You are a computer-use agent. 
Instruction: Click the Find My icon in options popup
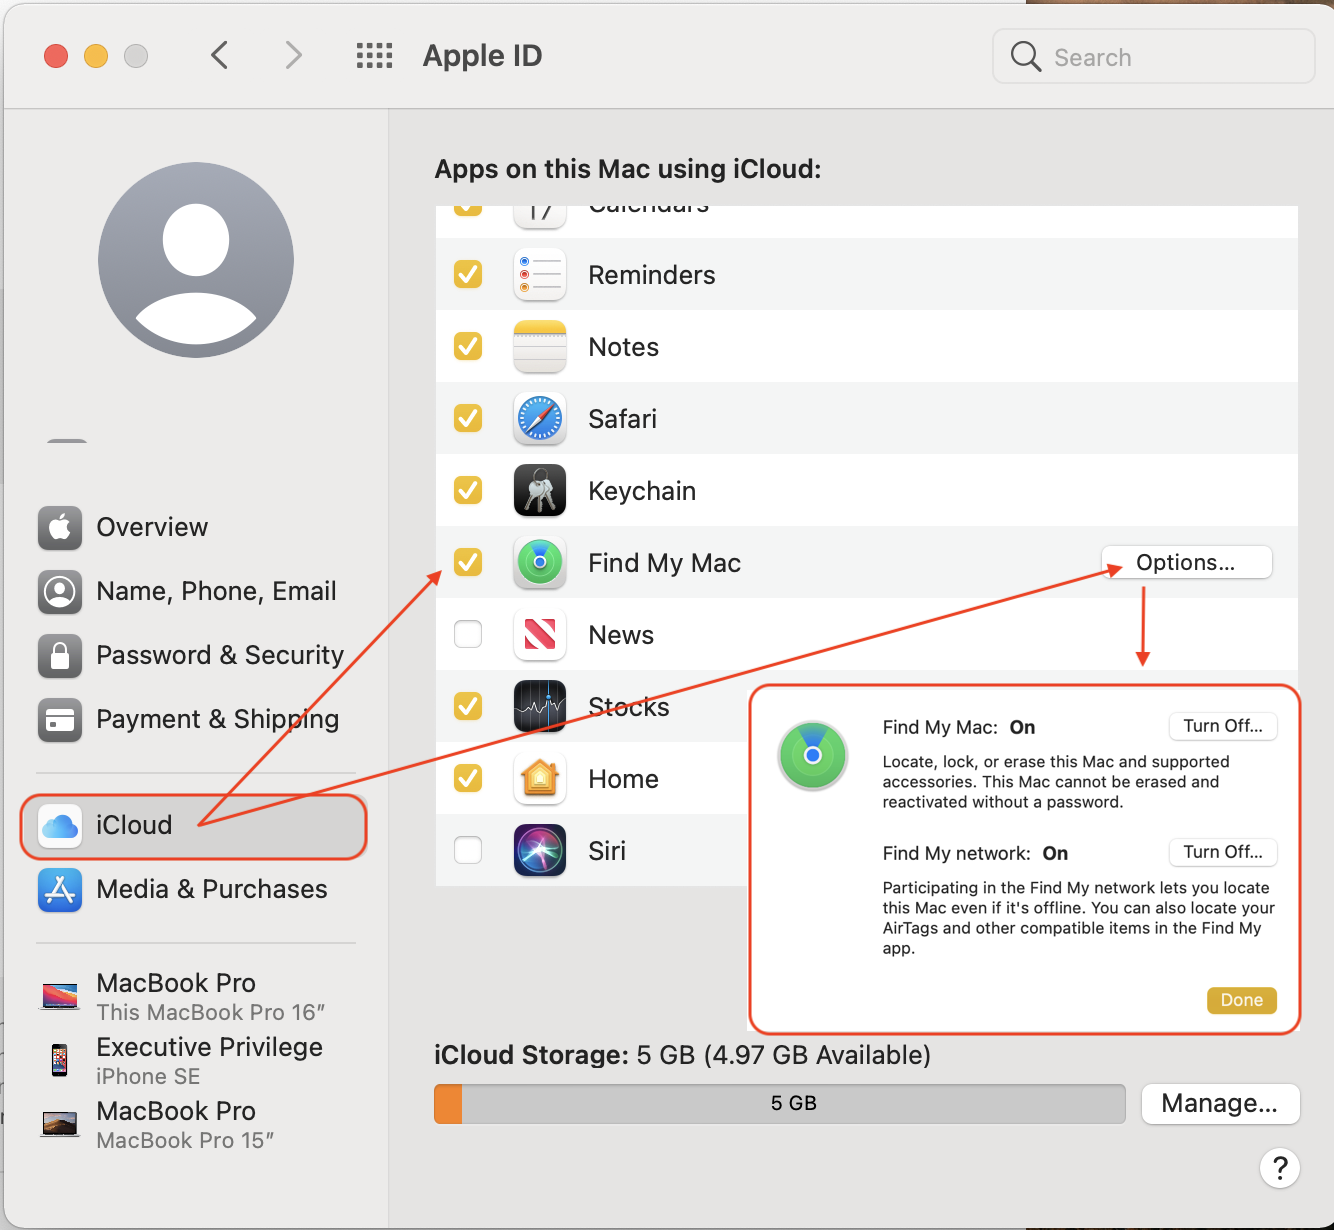(x=813, y=755)
